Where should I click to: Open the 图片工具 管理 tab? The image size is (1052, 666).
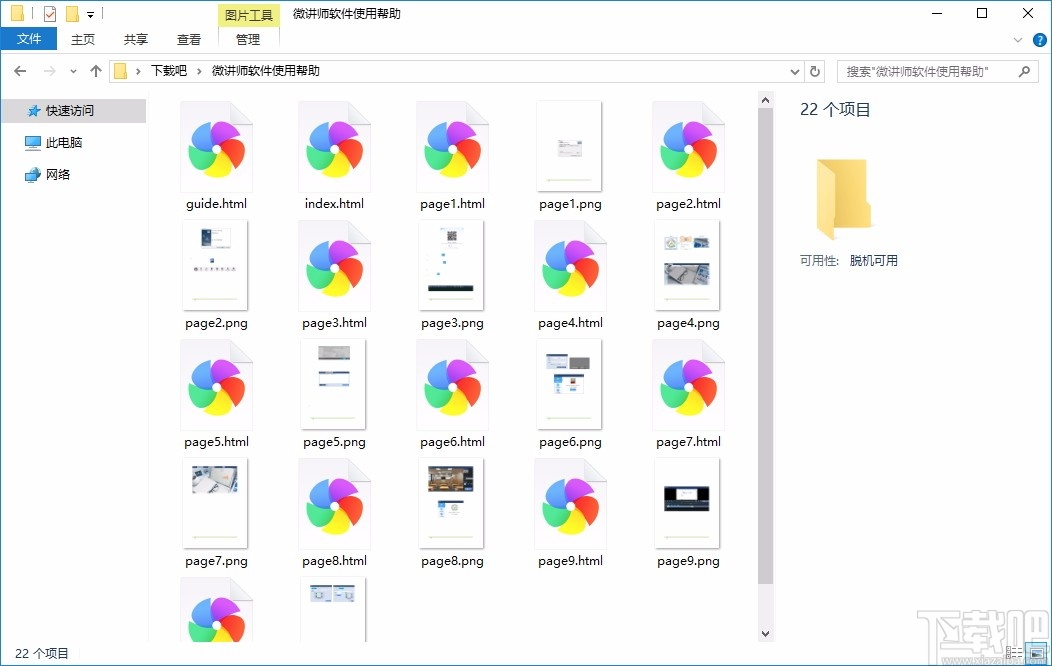tap(247, 40)
